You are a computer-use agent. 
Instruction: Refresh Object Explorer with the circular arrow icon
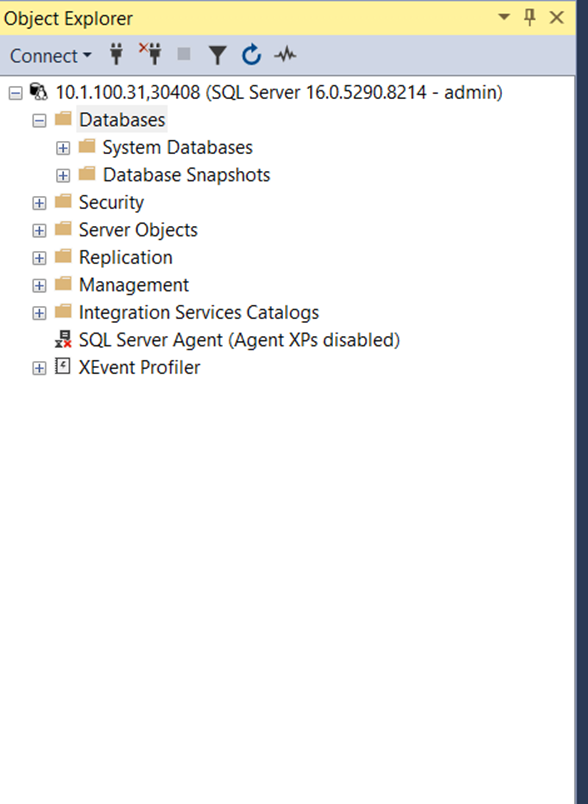pos(251,54)
